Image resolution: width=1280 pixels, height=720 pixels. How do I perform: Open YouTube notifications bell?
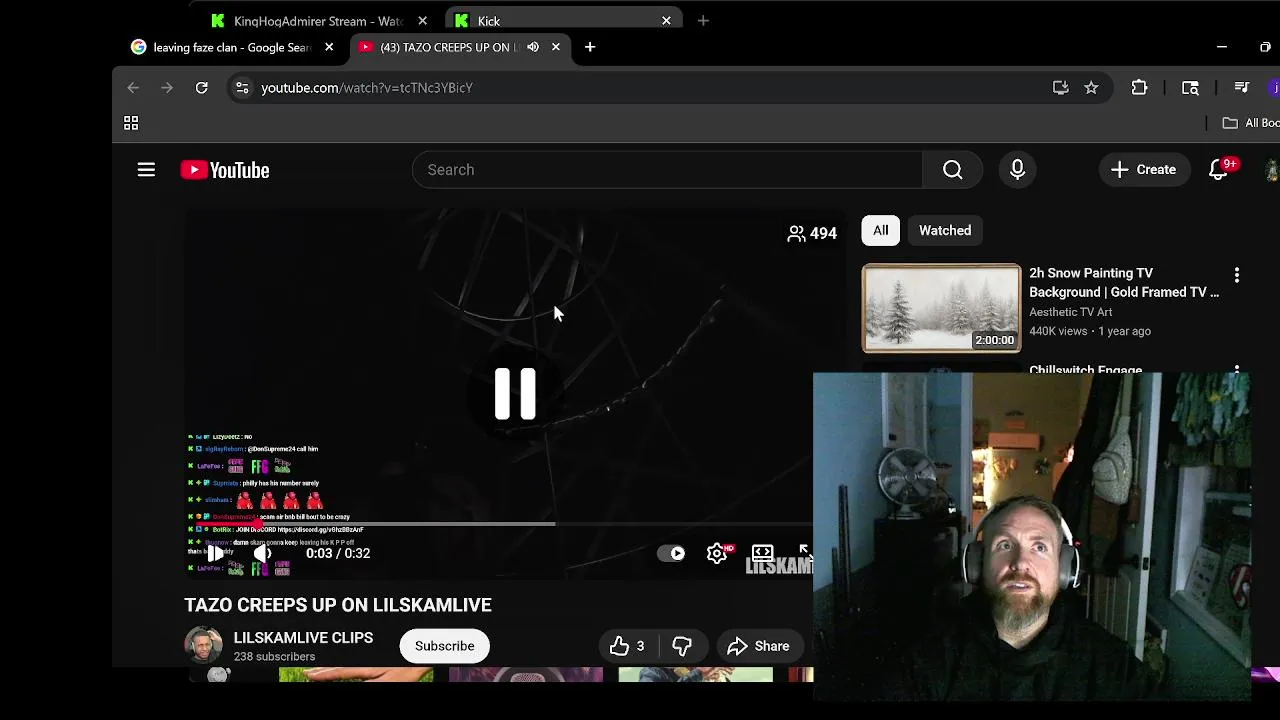tap(1218, 170)
